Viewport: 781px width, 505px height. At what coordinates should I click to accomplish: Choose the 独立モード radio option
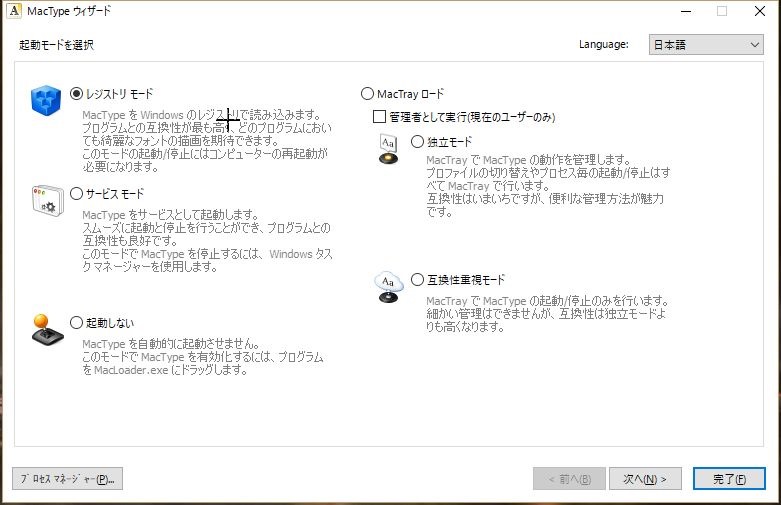pos(417,141)
